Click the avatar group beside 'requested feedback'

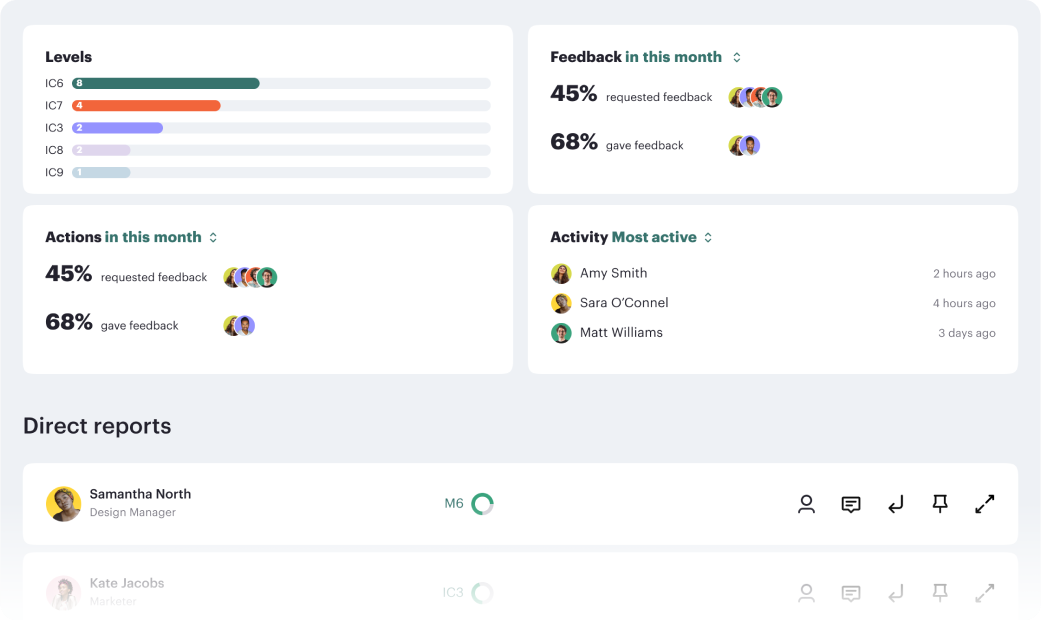coord(754,97)
